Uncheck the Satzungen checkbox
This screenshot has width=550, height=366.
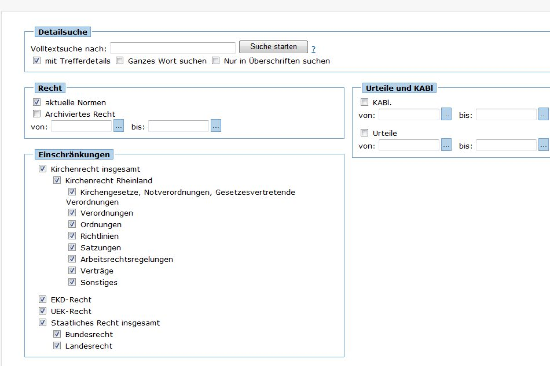72,247
